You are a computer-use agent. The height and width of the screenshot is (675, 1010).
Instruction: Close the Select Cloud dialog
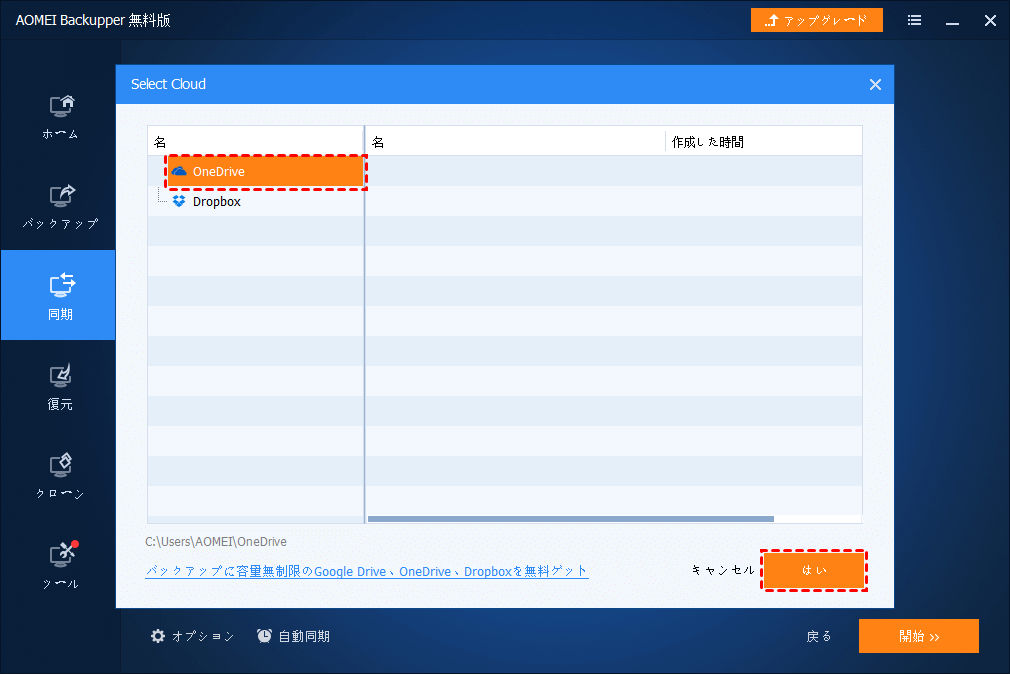click(x=875, y=84)
